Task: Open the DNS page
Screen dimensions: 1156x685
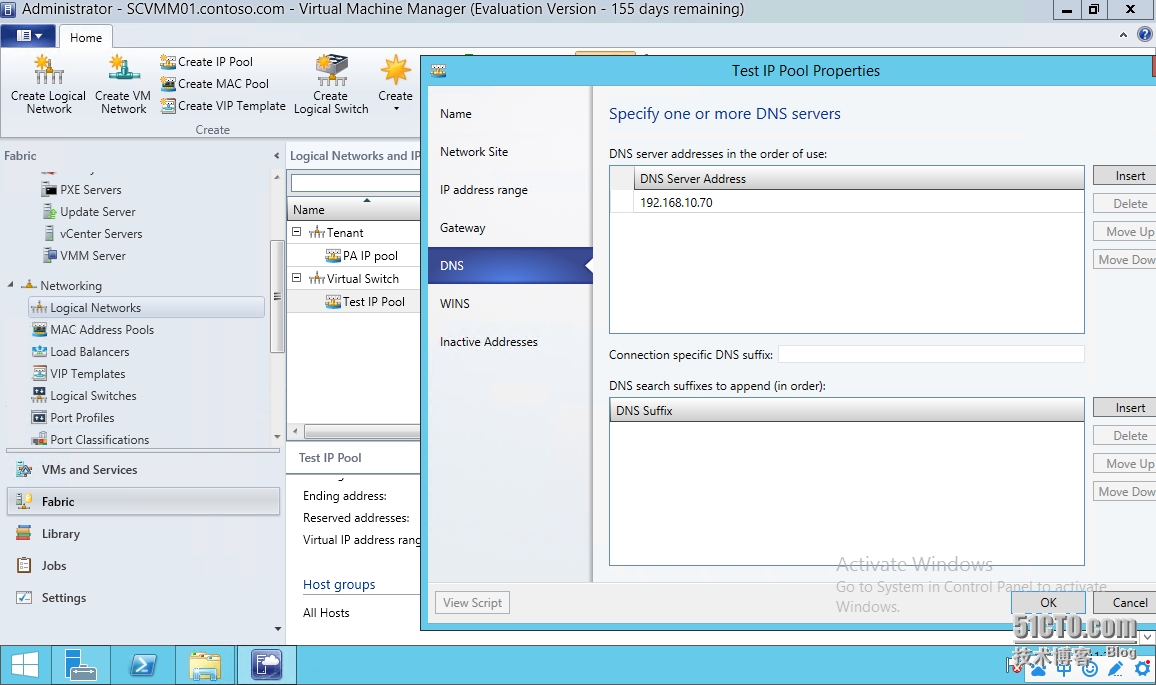Action: point(510,265)
